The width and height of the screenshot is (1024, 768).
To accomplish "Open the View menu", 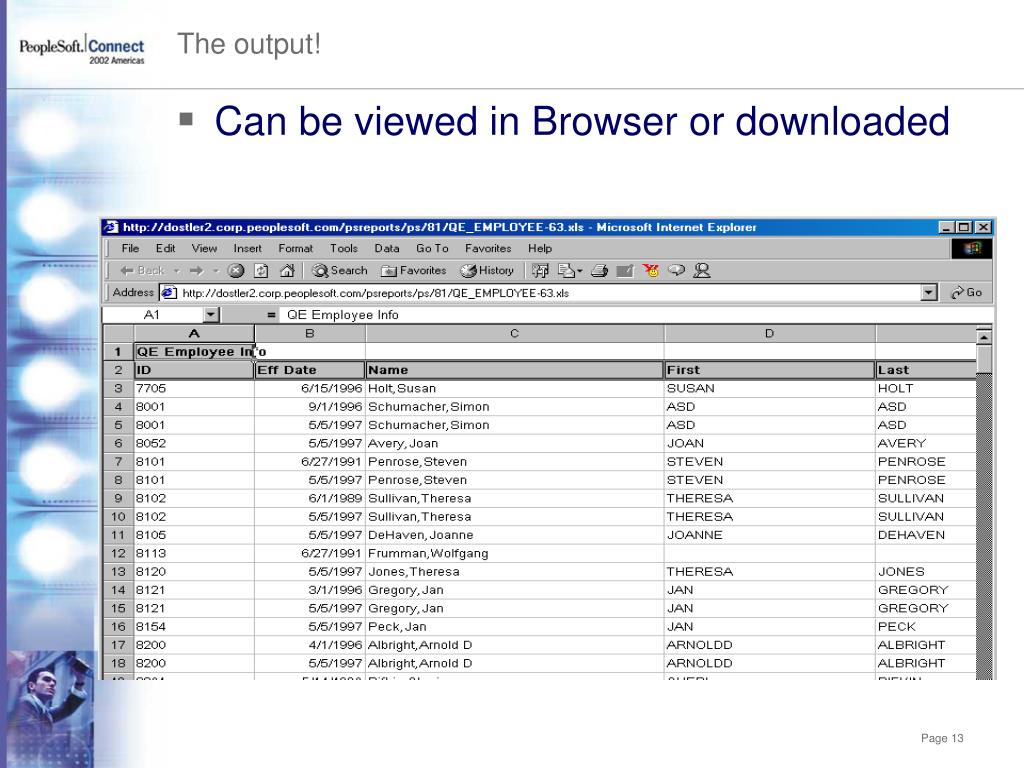I will pos(204,248).
